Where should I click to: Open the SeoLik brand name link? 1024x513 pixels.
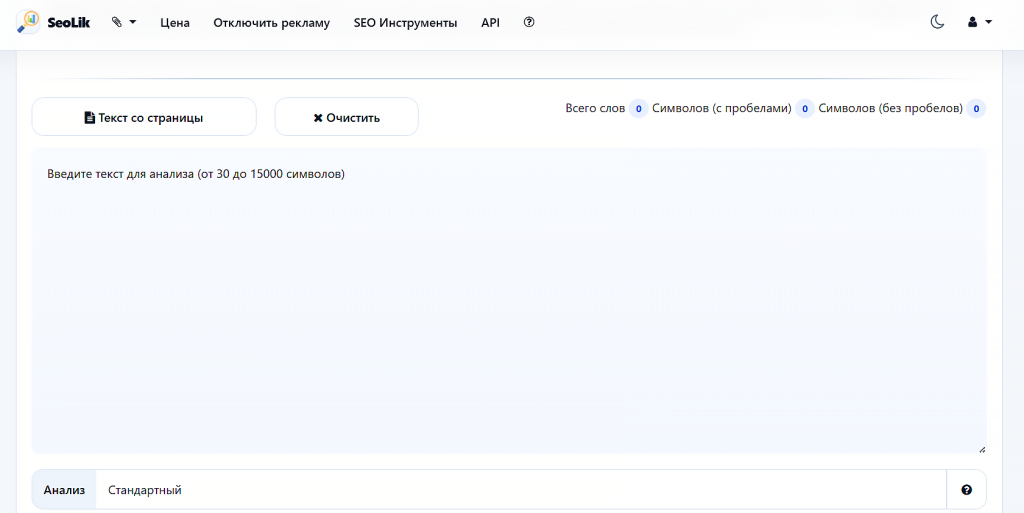tap(69, 23)
